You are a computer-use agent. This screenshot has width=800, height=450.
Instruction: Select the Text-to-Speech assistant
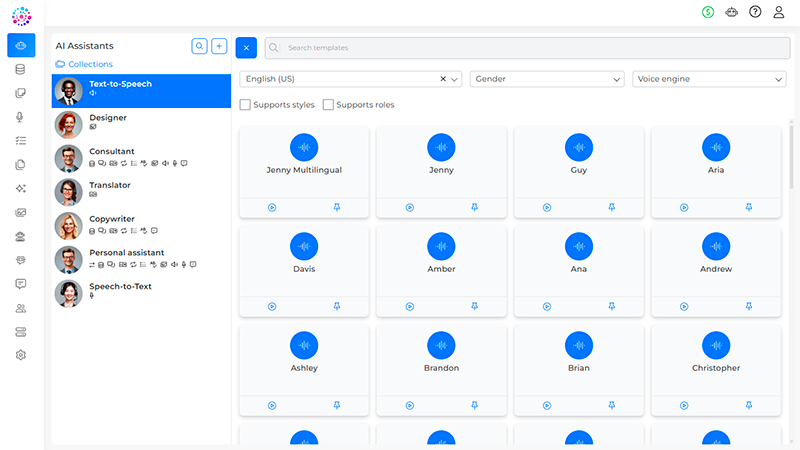click(141, 91)
